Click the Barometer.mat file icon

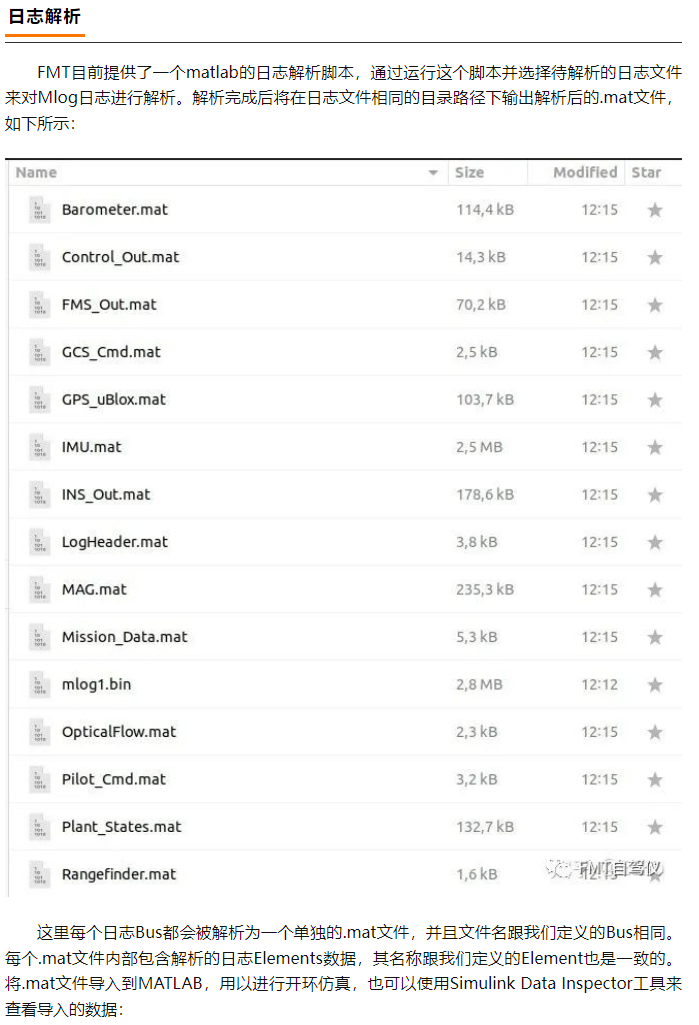click(39, 210)
